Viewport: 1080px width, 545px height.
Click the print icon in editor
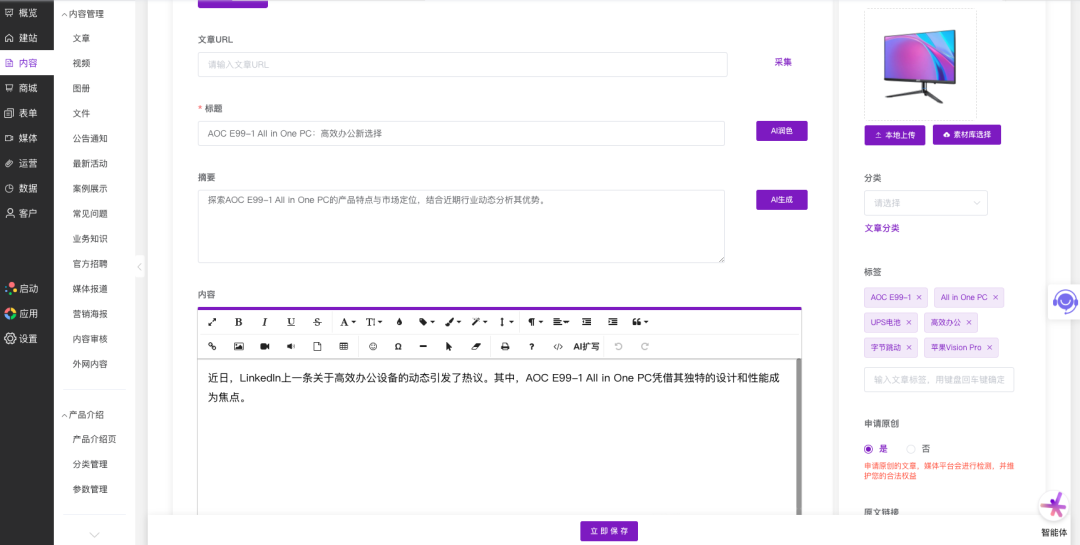[505, 346]
